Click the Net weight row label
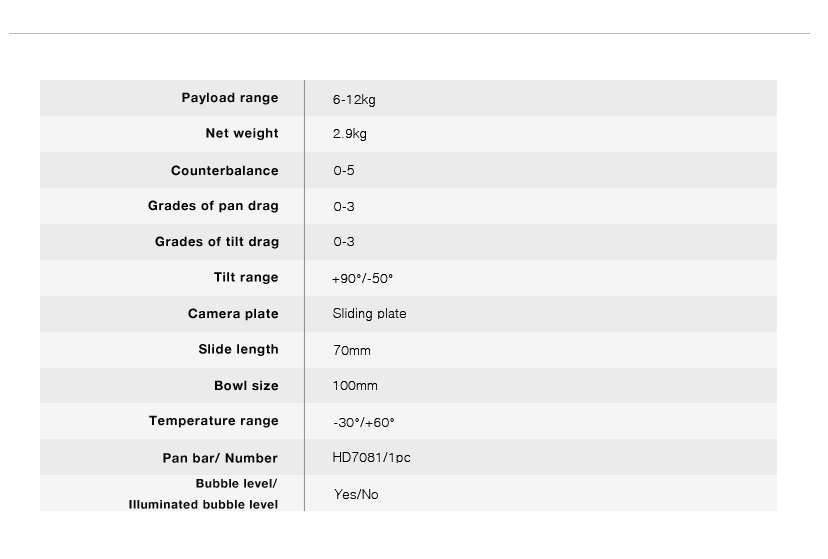The height and width of the screenshot is (559, 828). point(241,134)
